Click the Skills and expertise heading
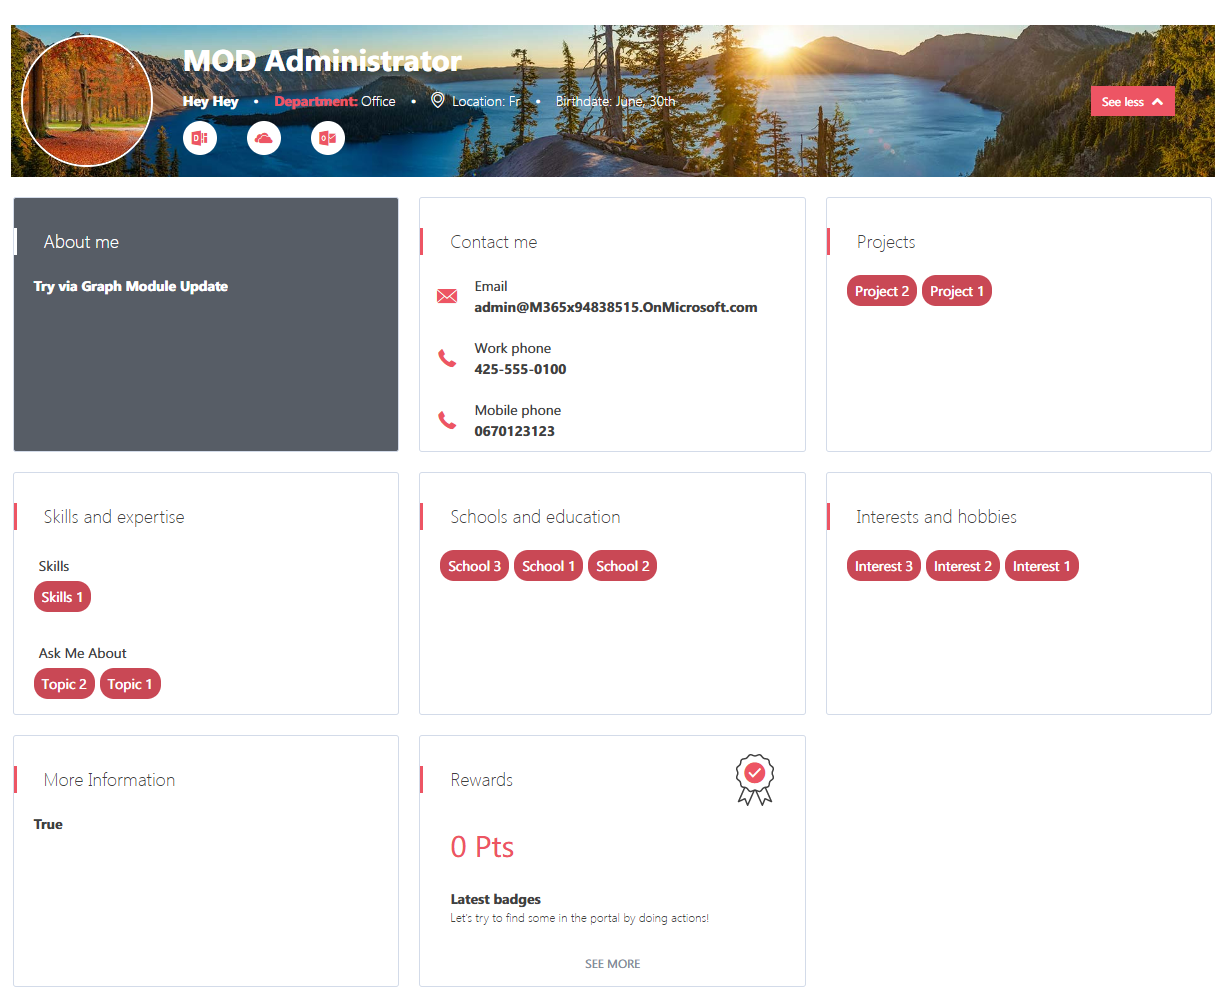Image resolution: width=1232 pixels, height=1003 pixels. tap(114, 517)
